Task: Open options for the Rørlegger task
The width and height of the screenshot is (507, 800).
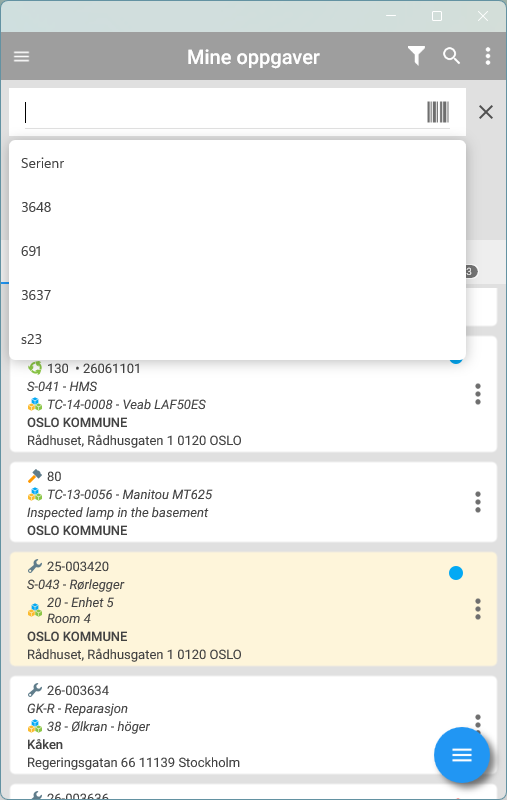Action: (477, 609)
